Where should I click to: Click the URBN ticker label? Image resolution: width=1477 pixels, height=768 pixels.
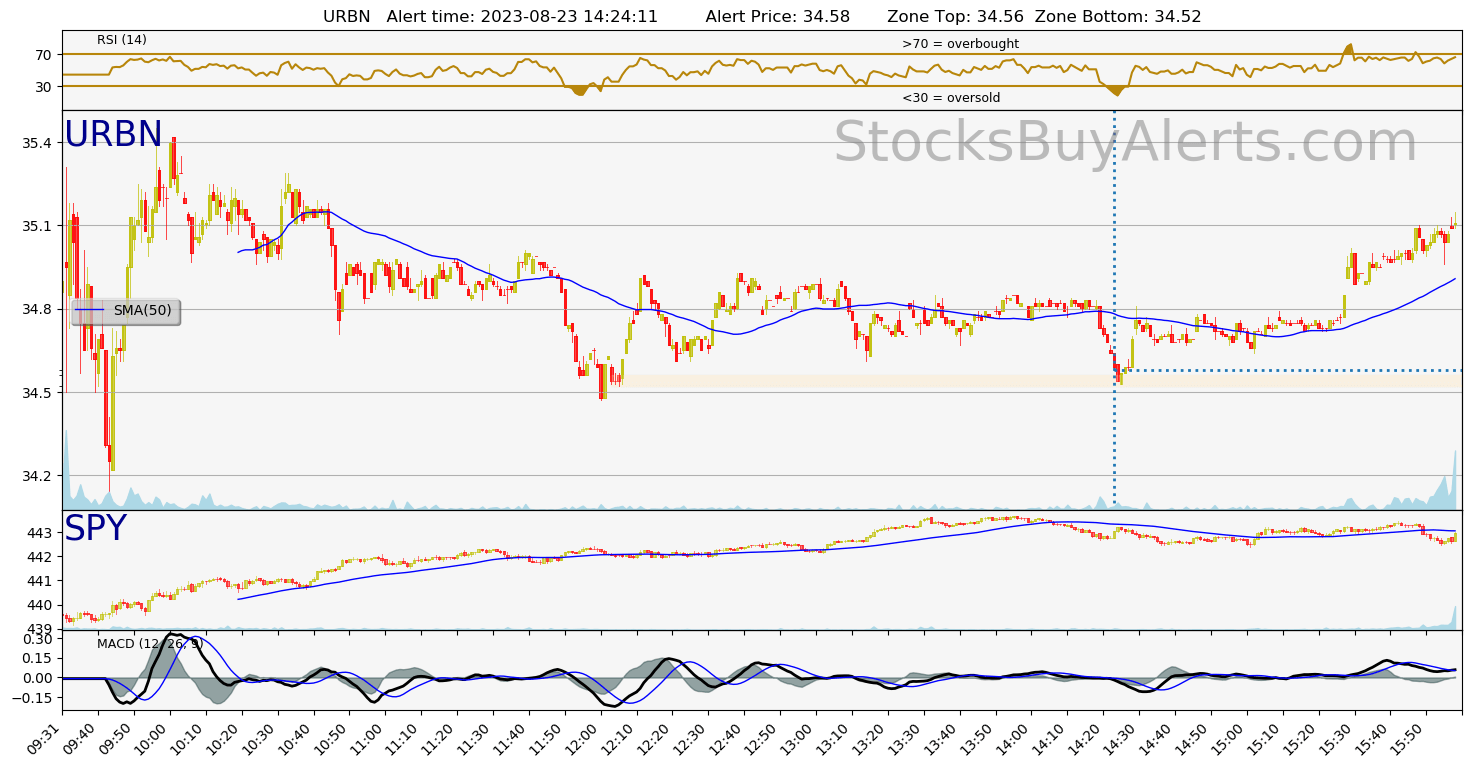click(113, 135)
